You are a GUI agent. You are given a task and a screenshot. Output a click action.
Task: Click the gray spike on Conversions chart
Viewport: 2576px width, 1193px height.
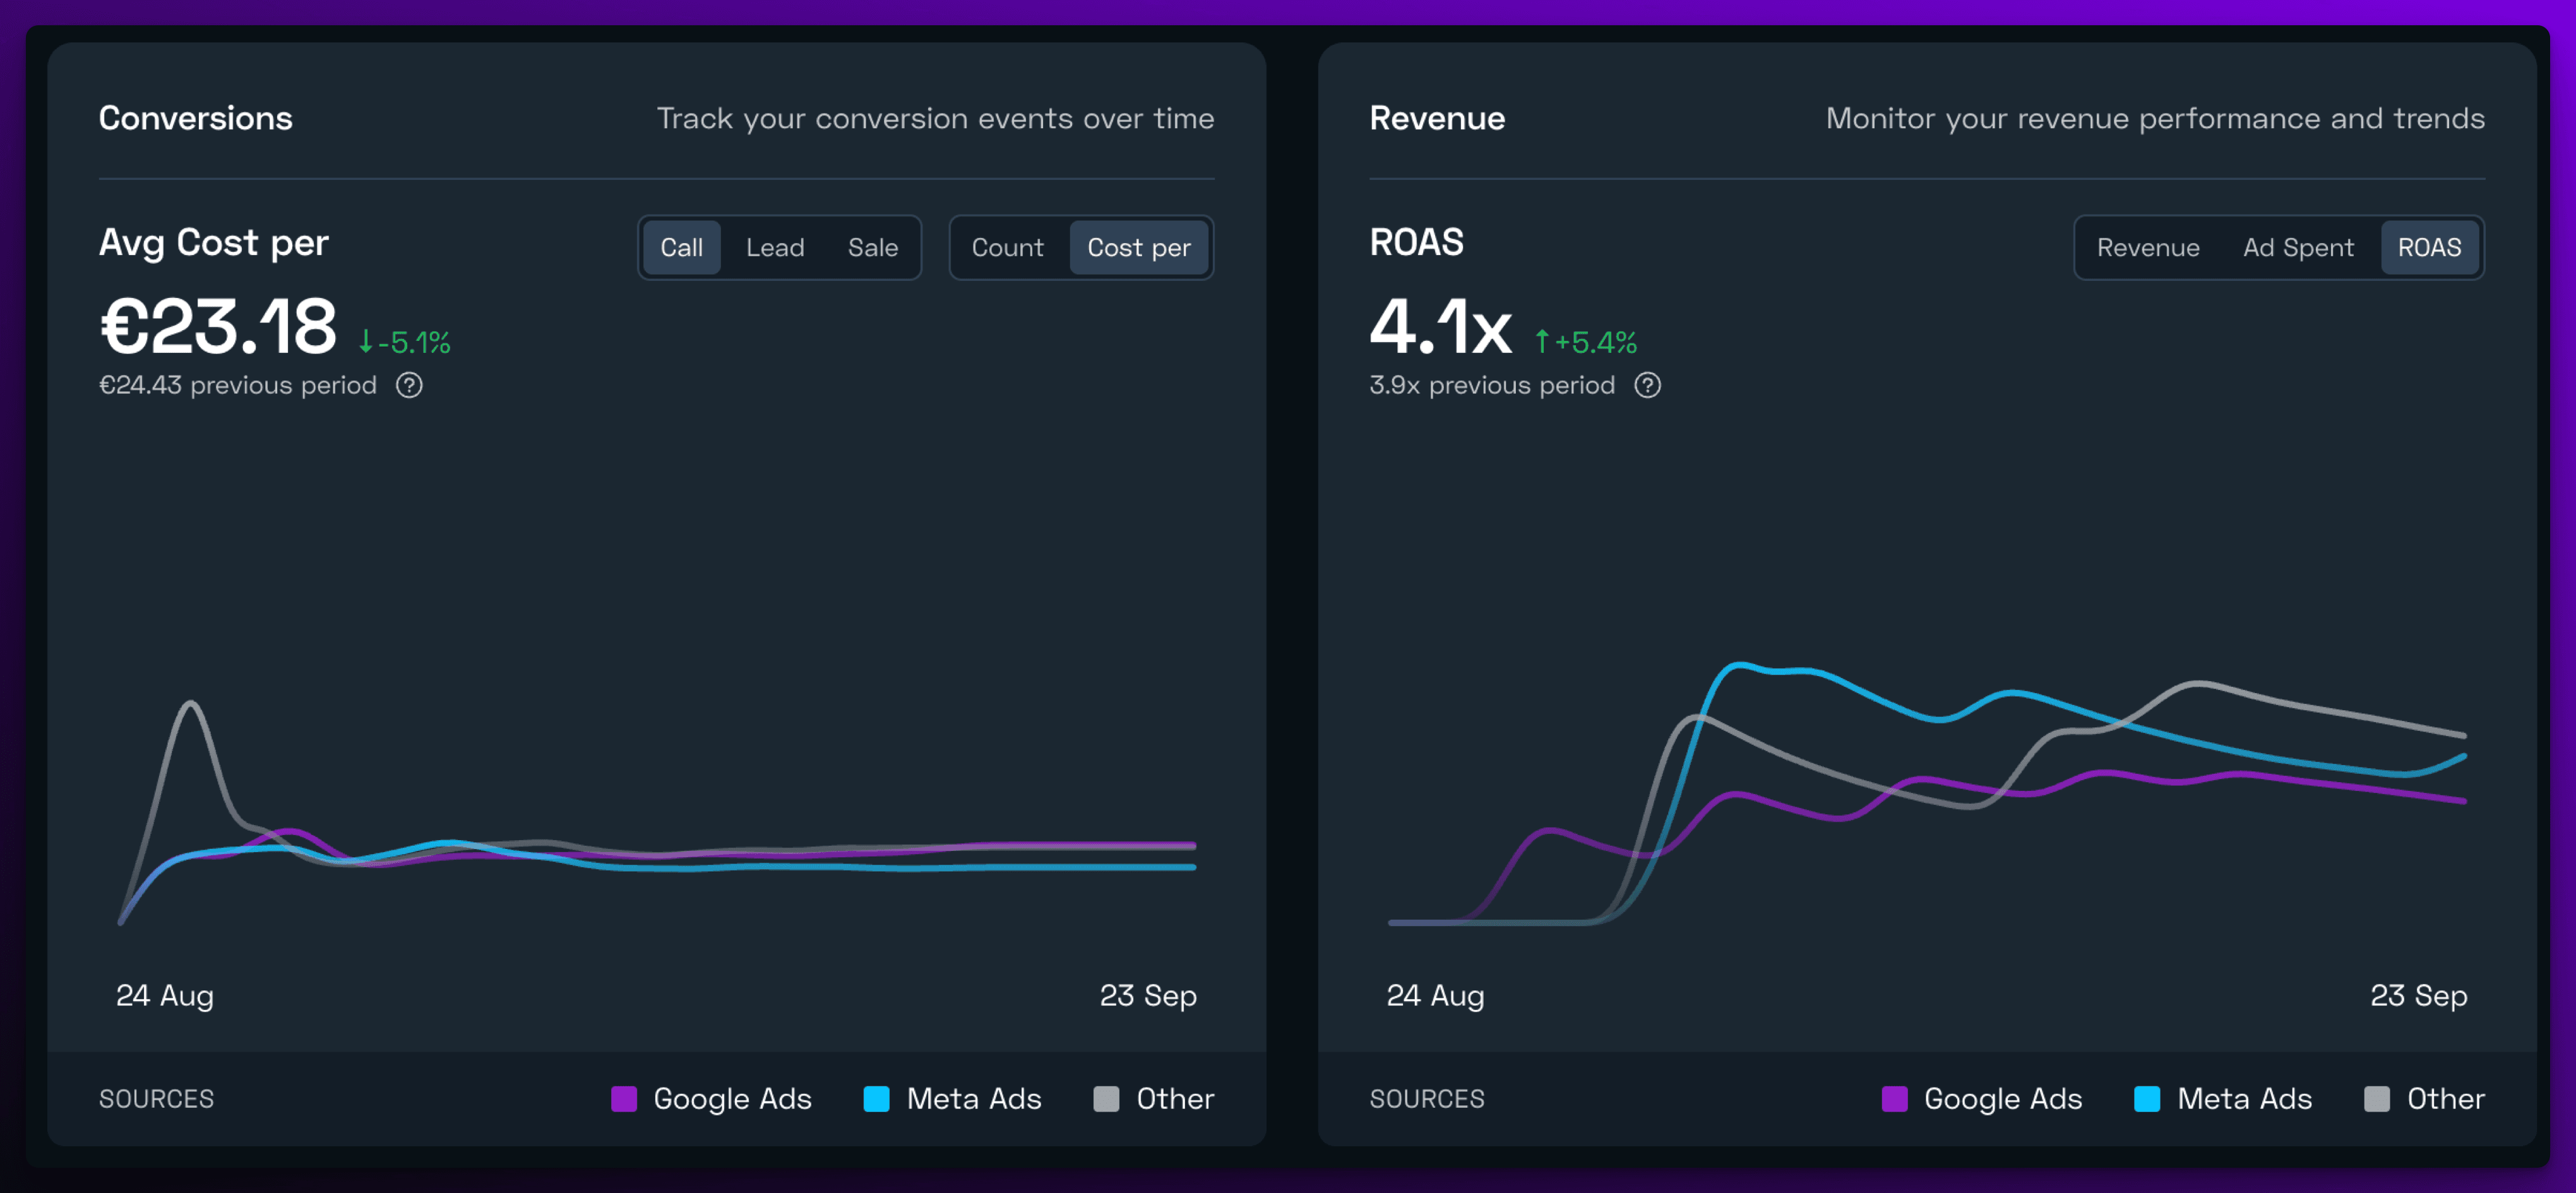[x=190, y=704]
